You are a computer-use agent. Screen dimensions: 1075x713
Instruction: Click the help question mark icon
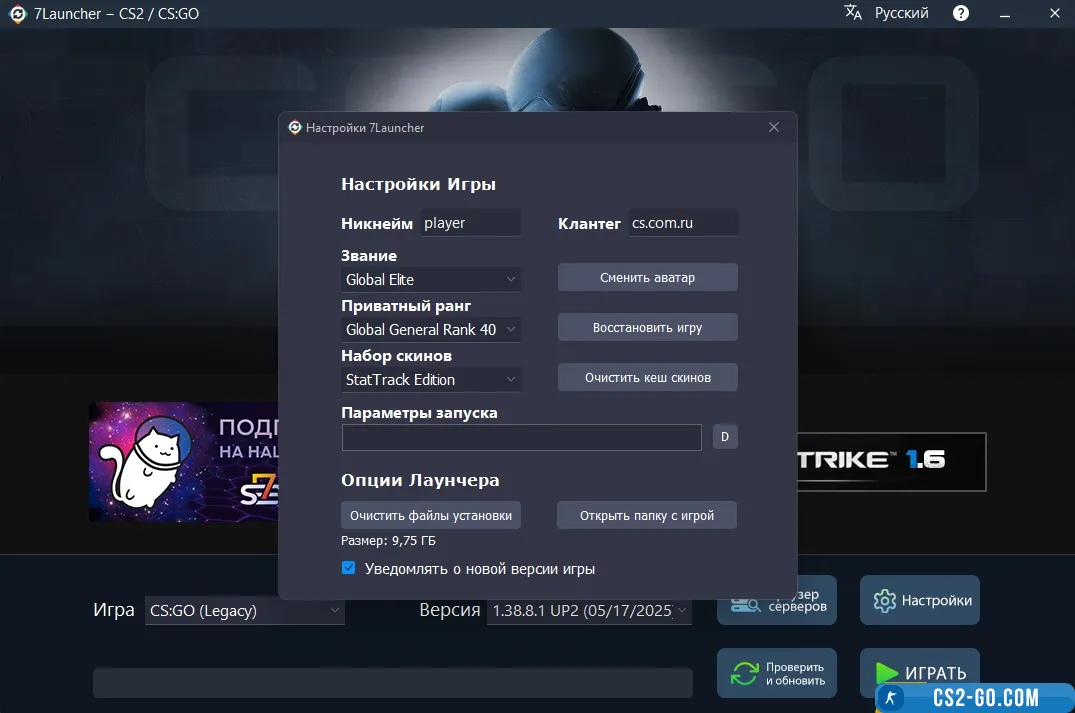tap(961, 13)
